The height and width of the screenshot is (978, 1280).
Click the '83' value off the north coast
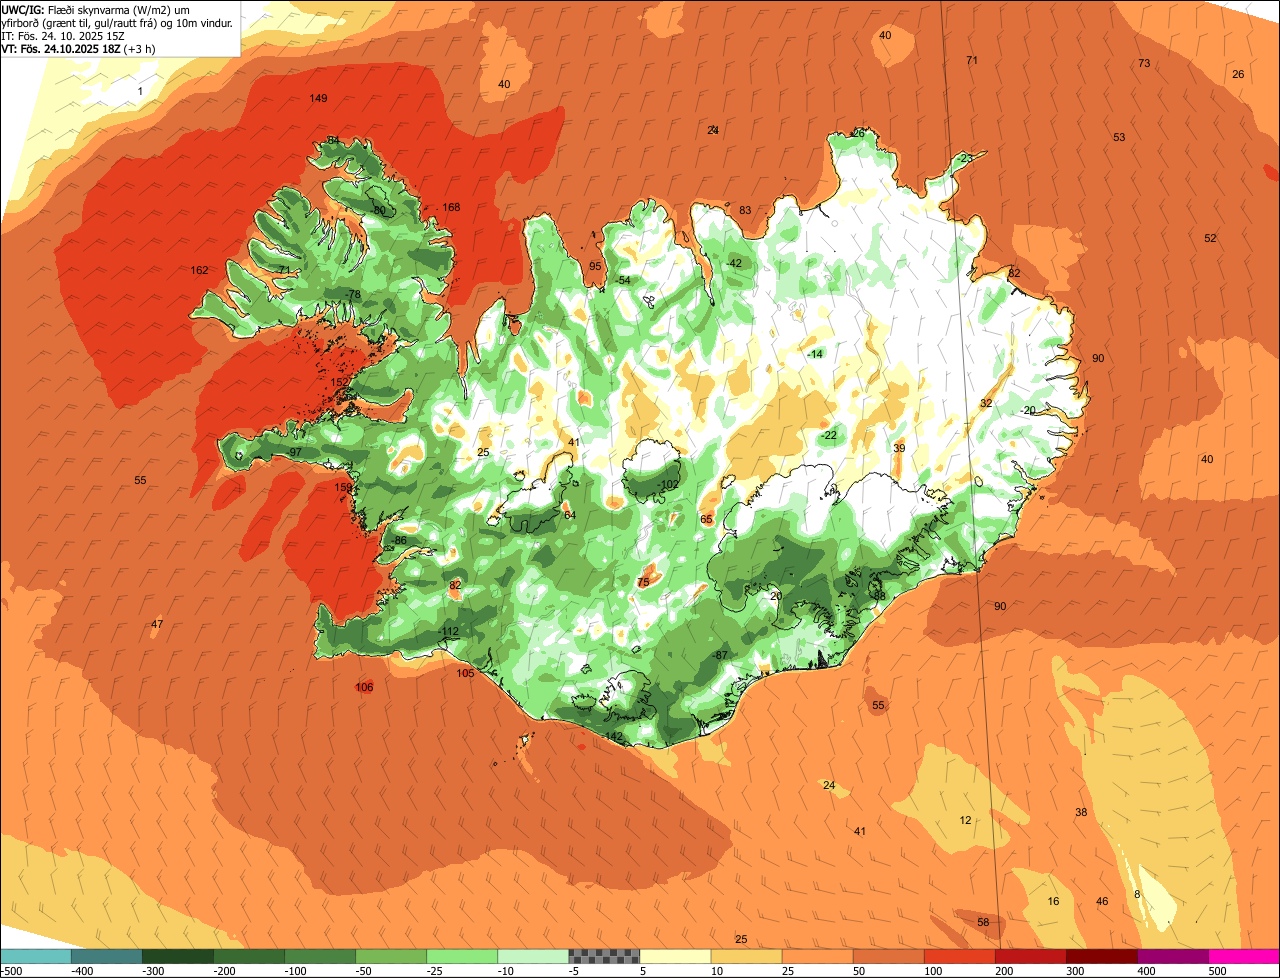pos(745,210)
